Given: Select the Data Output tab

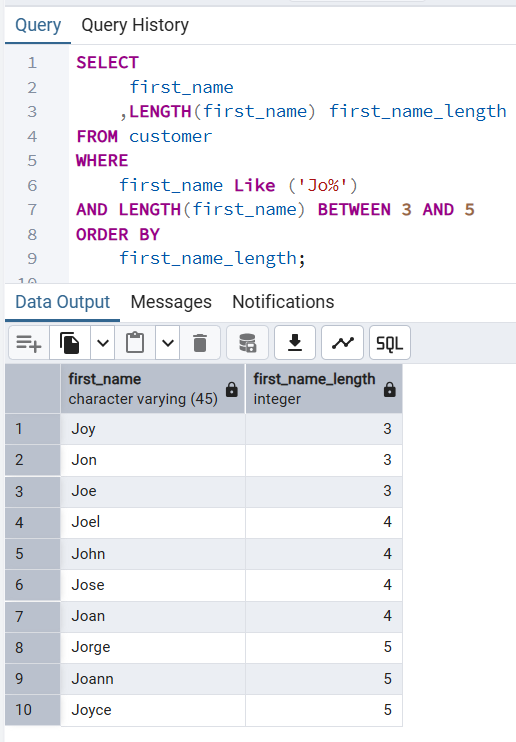Looking at the screenshot, I should [62, 302].
